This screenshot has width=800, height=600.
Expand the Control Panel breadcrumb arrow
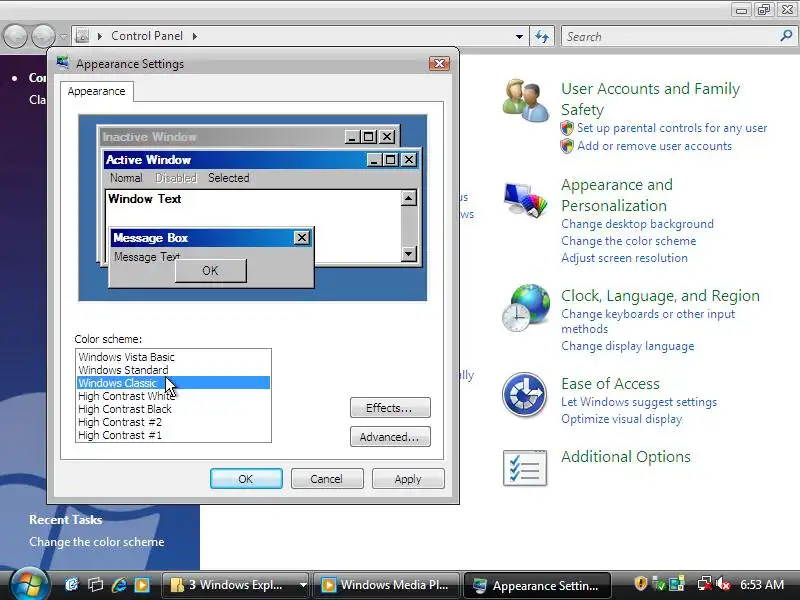coord(195,36)
